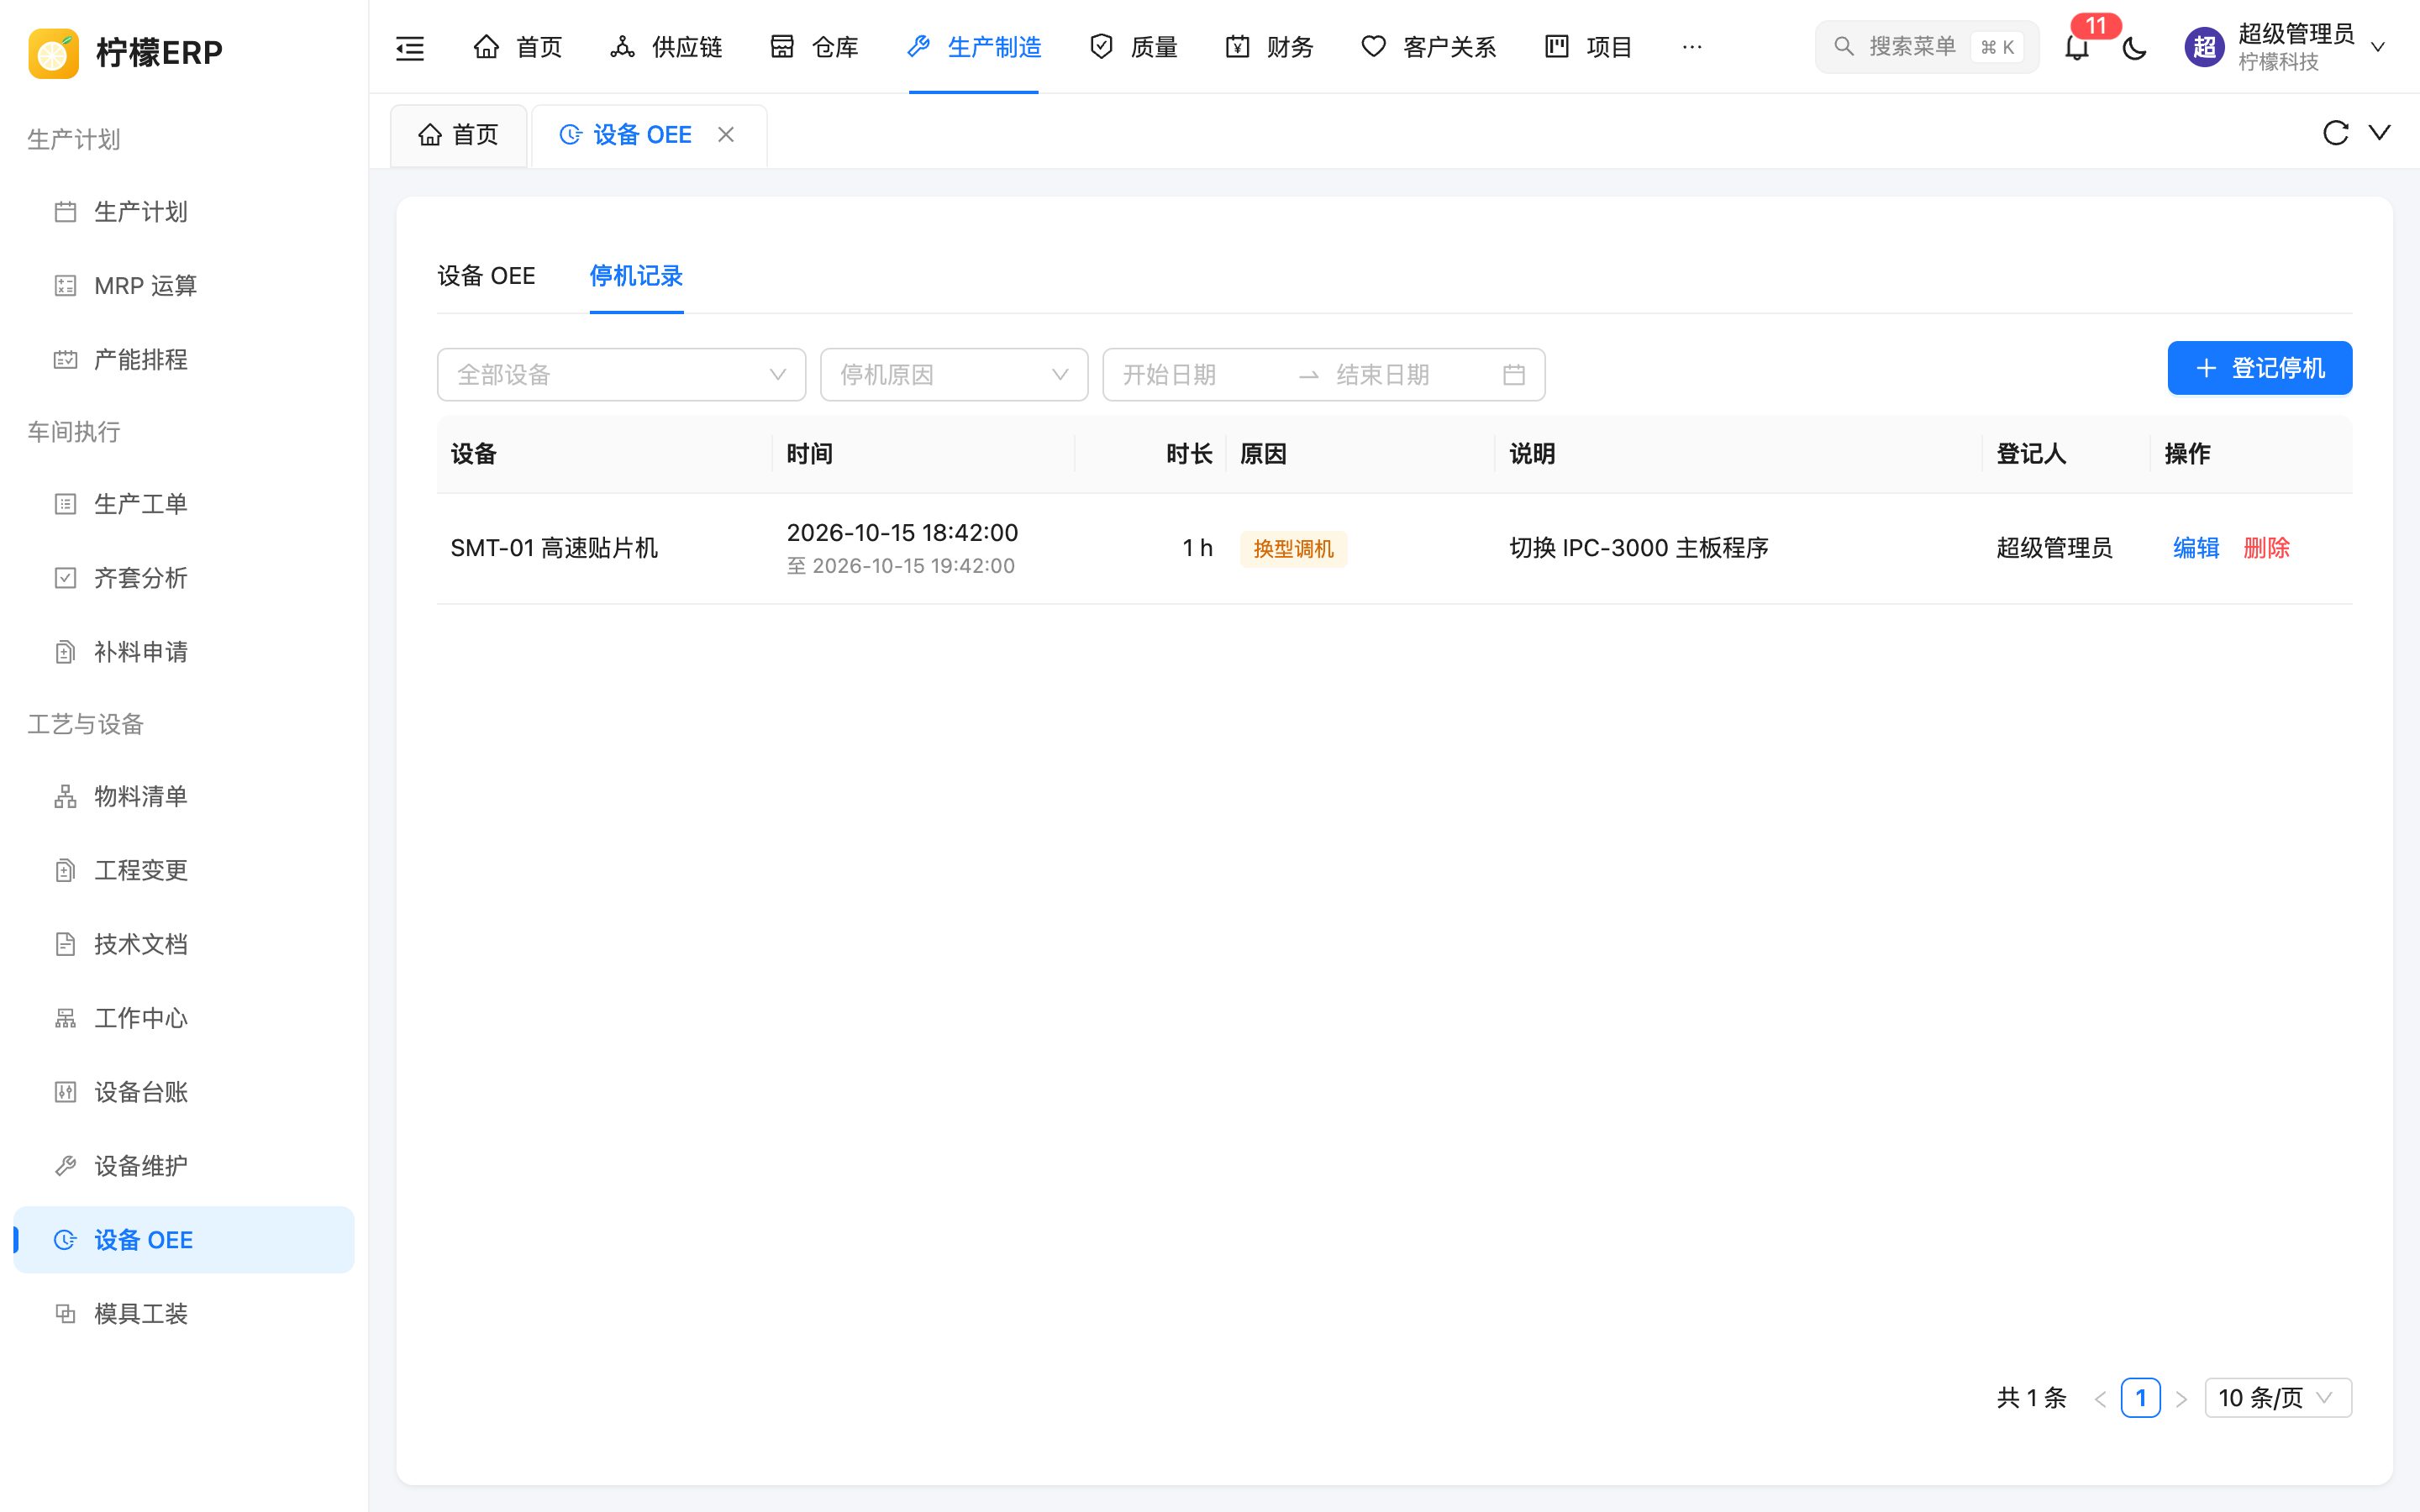Open 补料申请 in the sidebar
Screen dimensions: 2420x1512
184,652
